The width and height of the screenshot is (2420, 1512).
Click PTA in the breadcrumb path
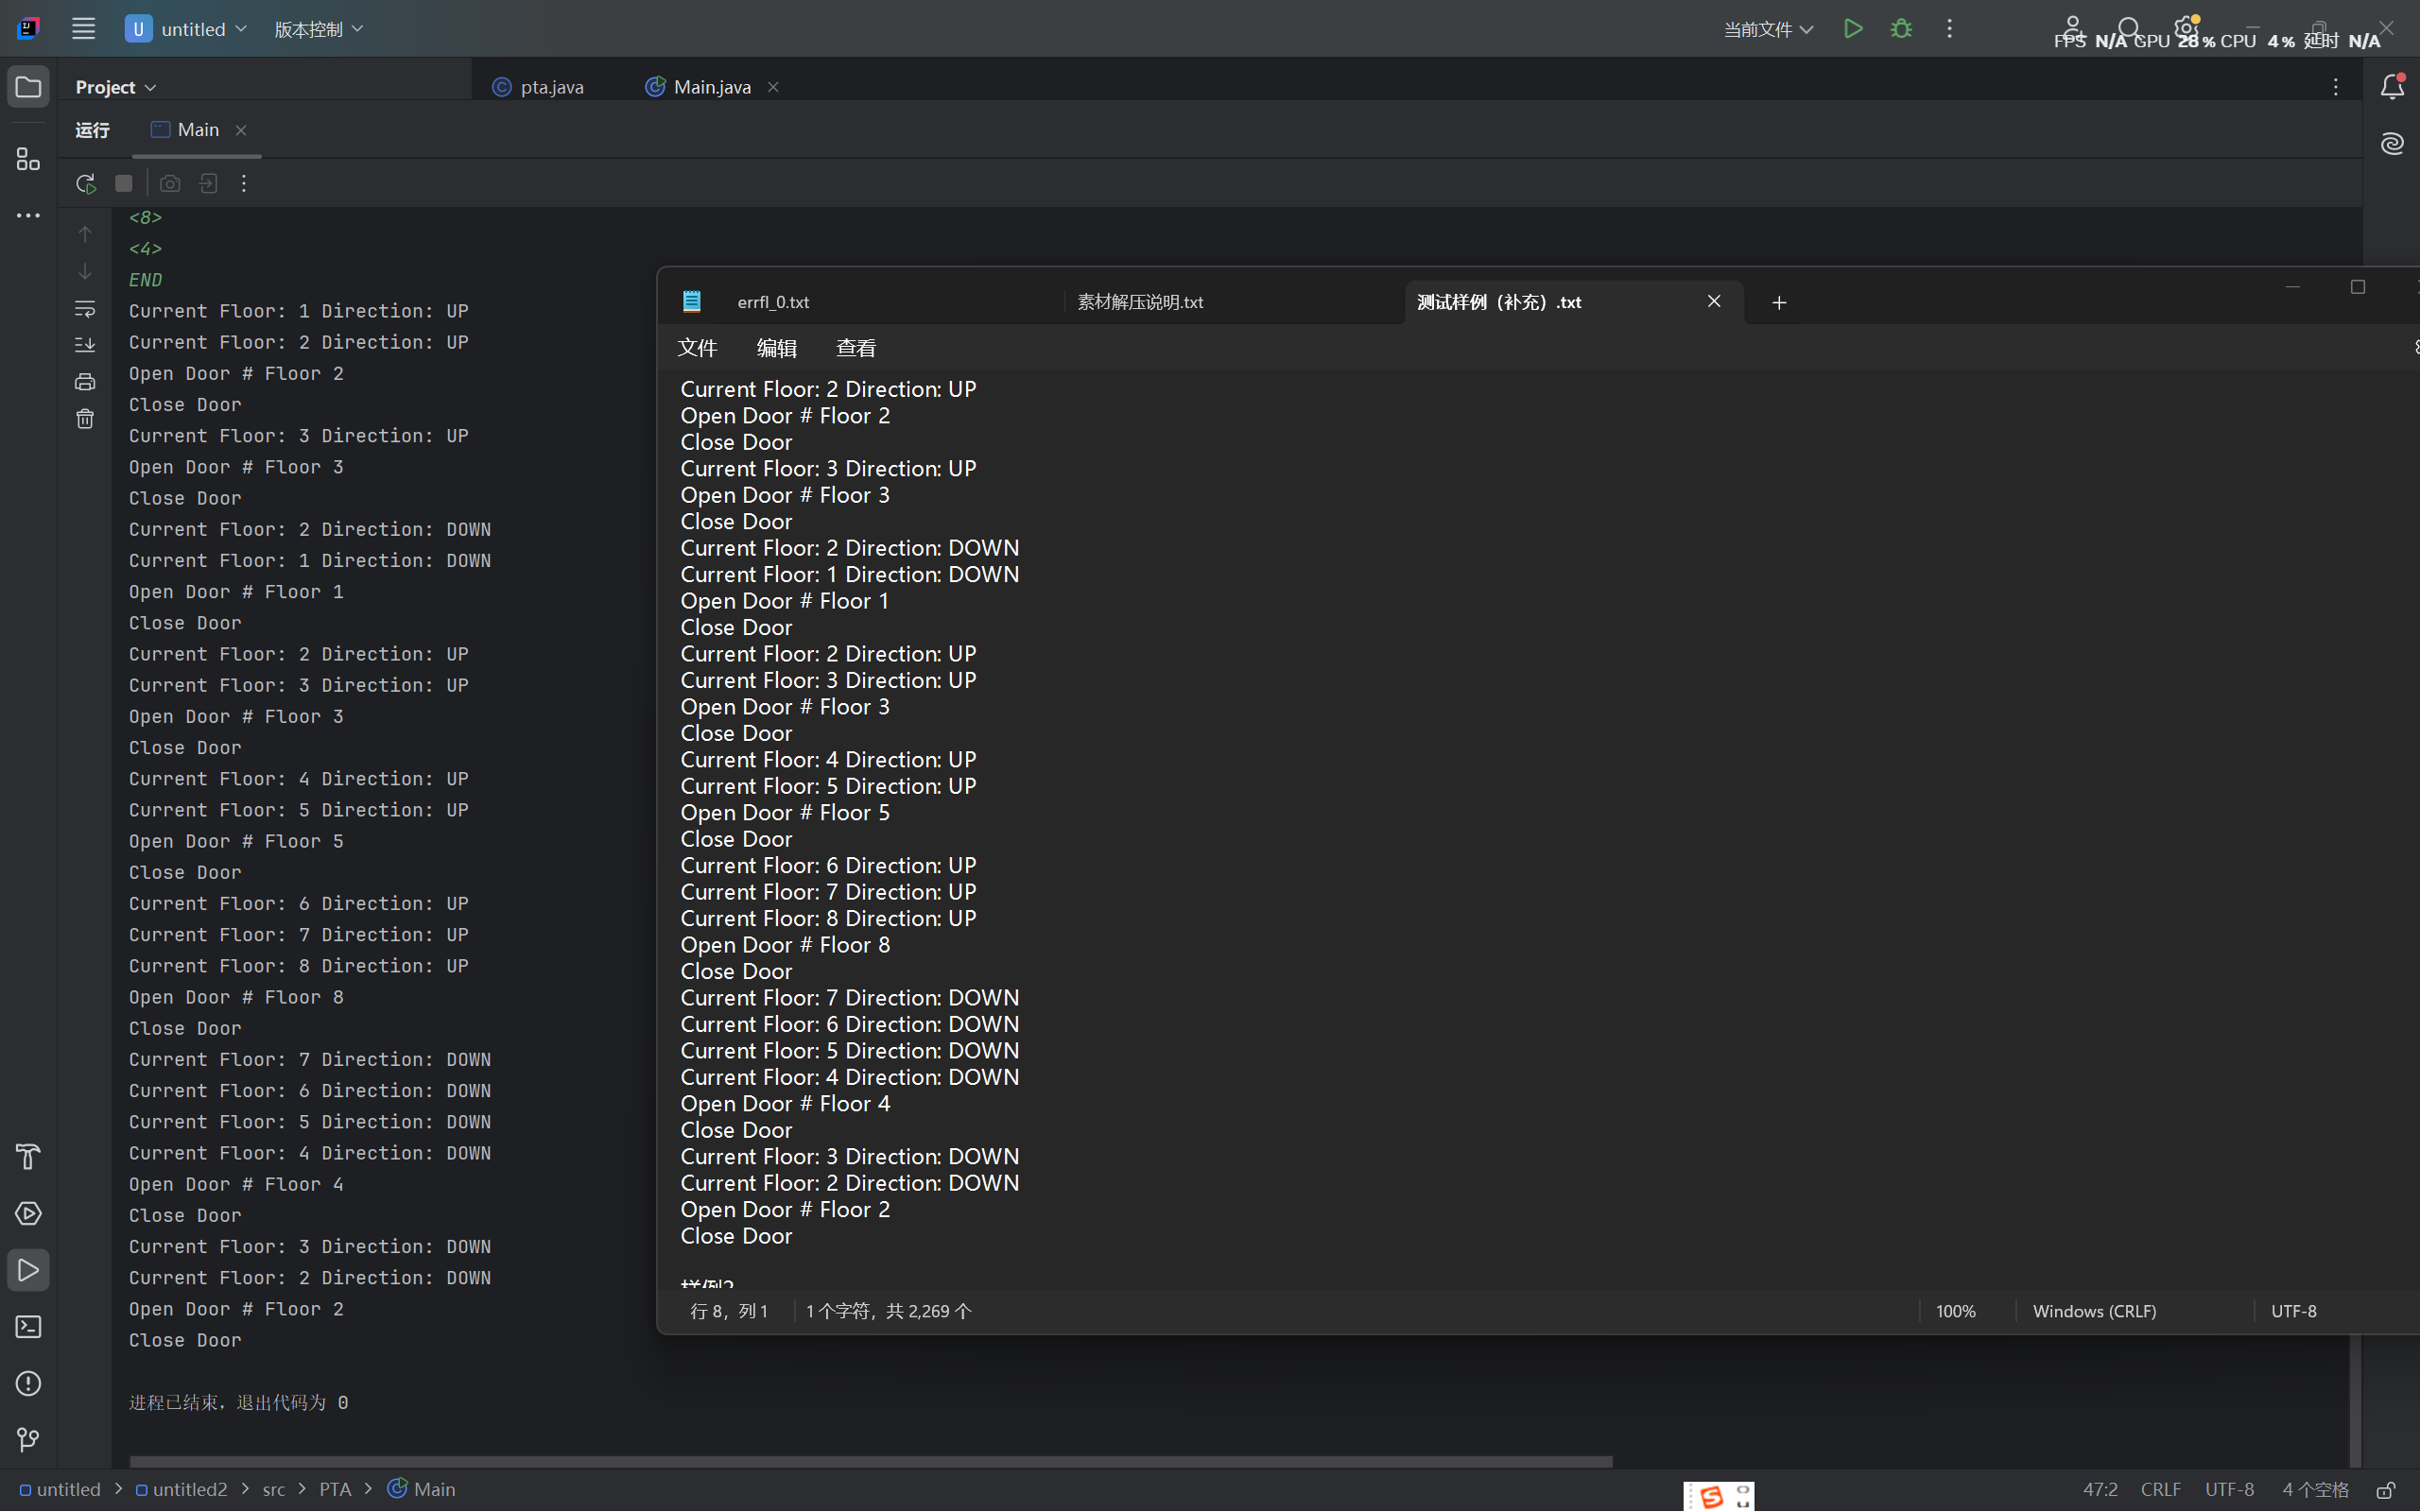tap(335, 1489)
